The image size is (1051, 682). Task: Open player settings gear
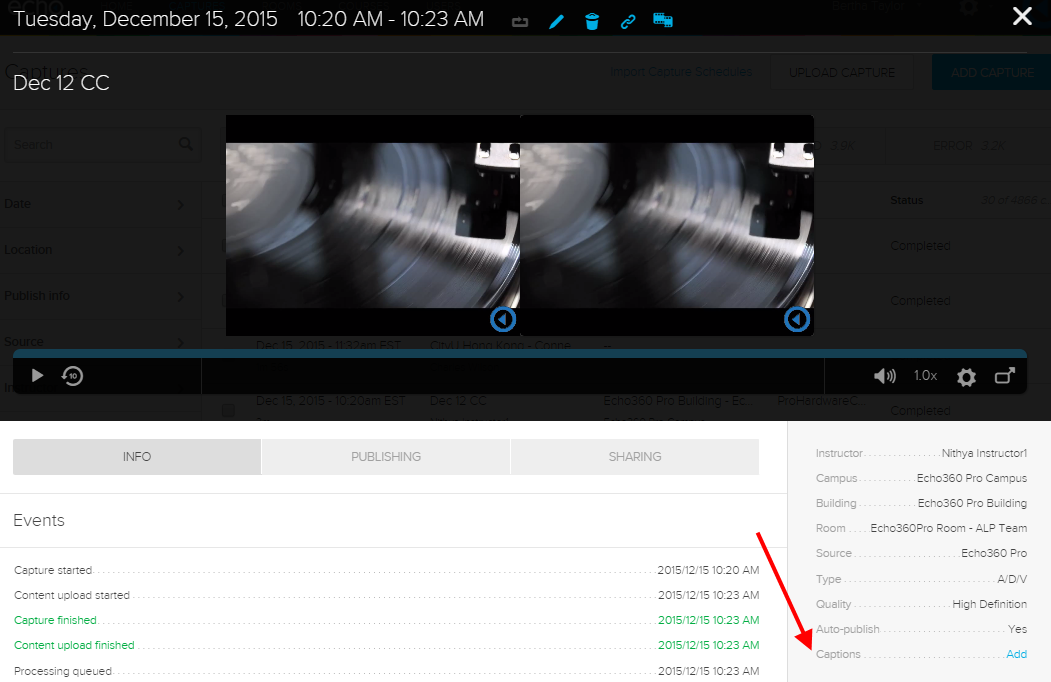coord(966,377)
